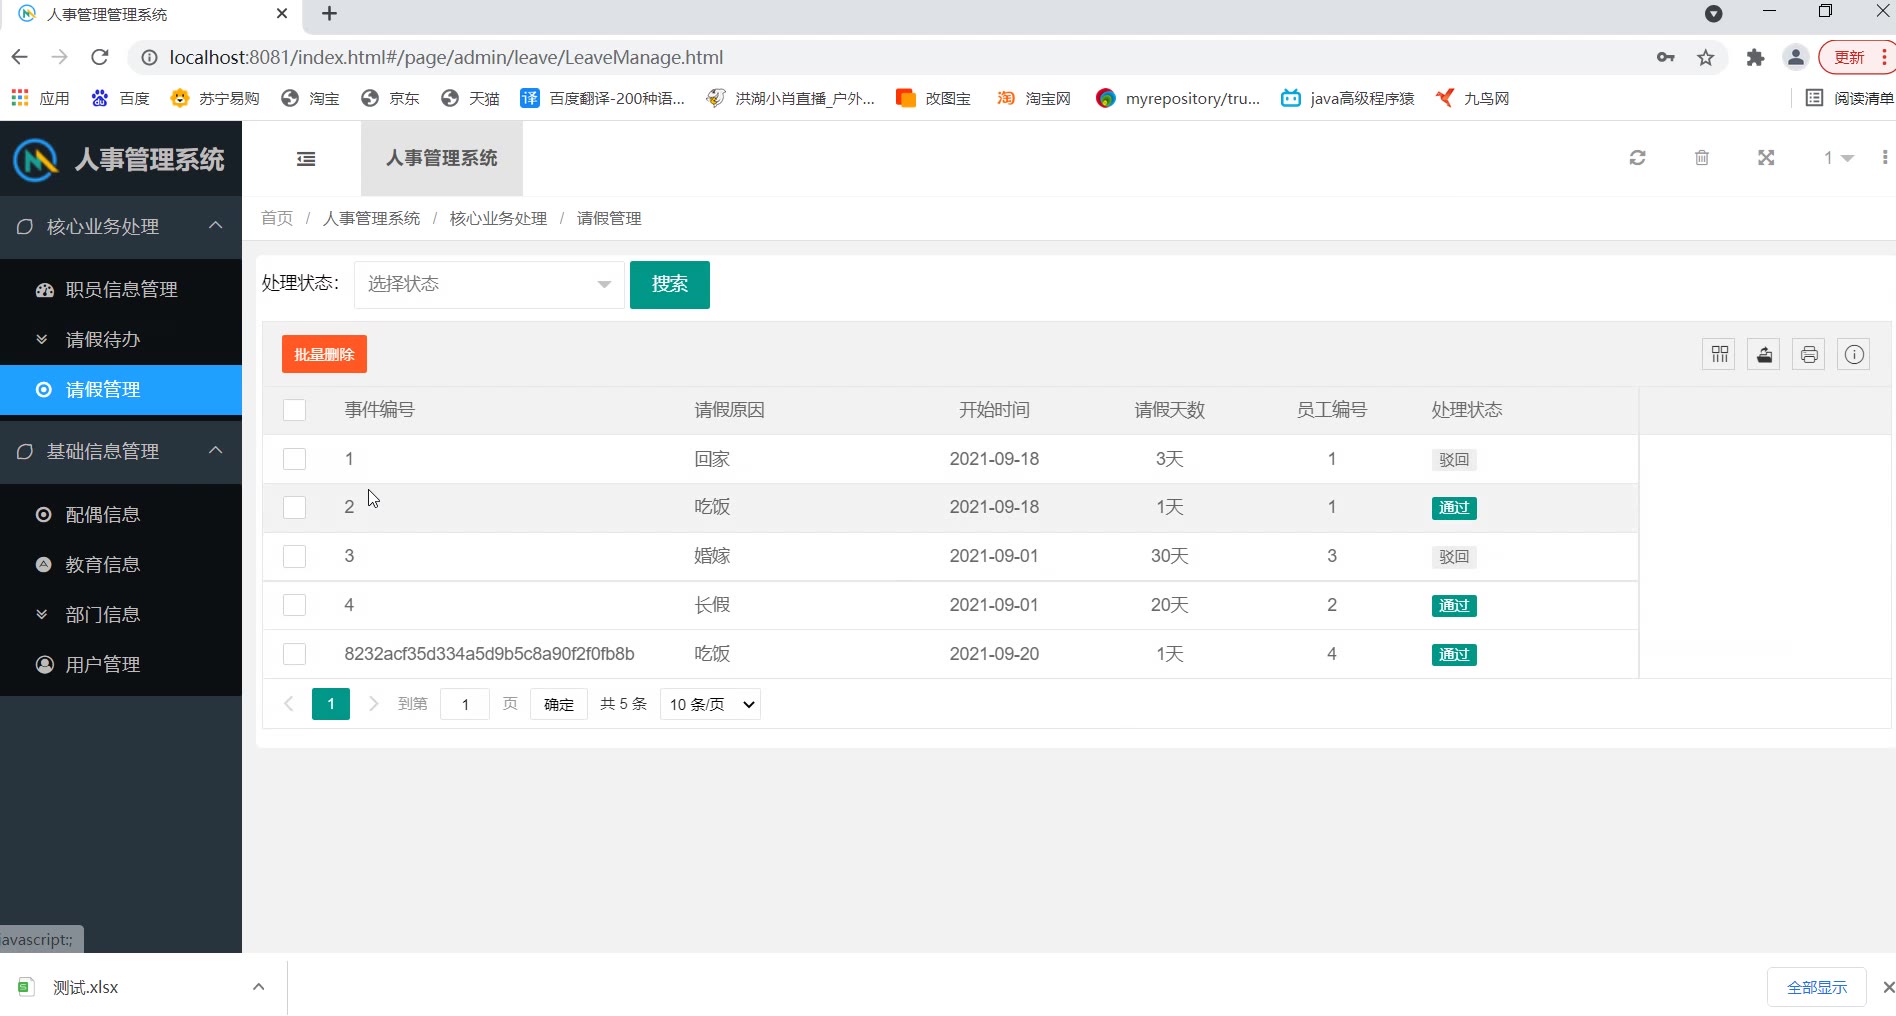Click the table info tip icon
1896x1016 pixels.
1854,354
